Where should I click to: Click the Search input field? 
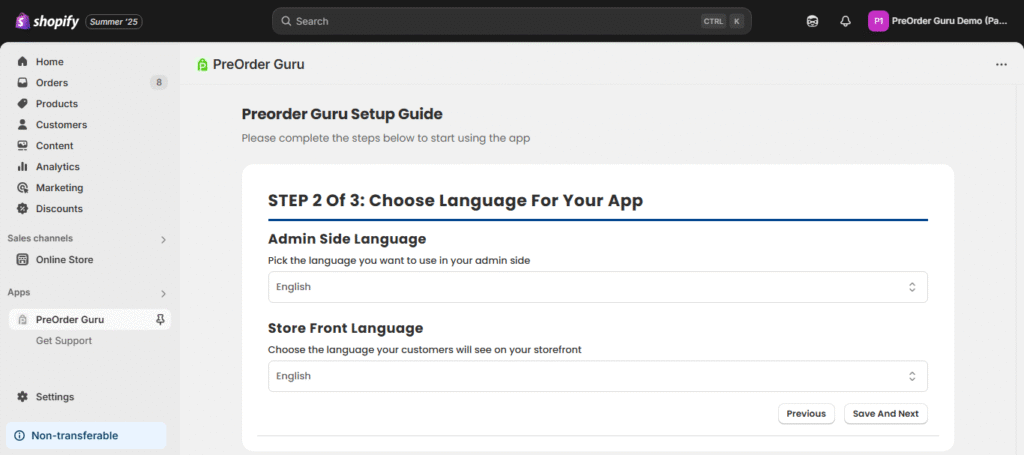(490, 21)
